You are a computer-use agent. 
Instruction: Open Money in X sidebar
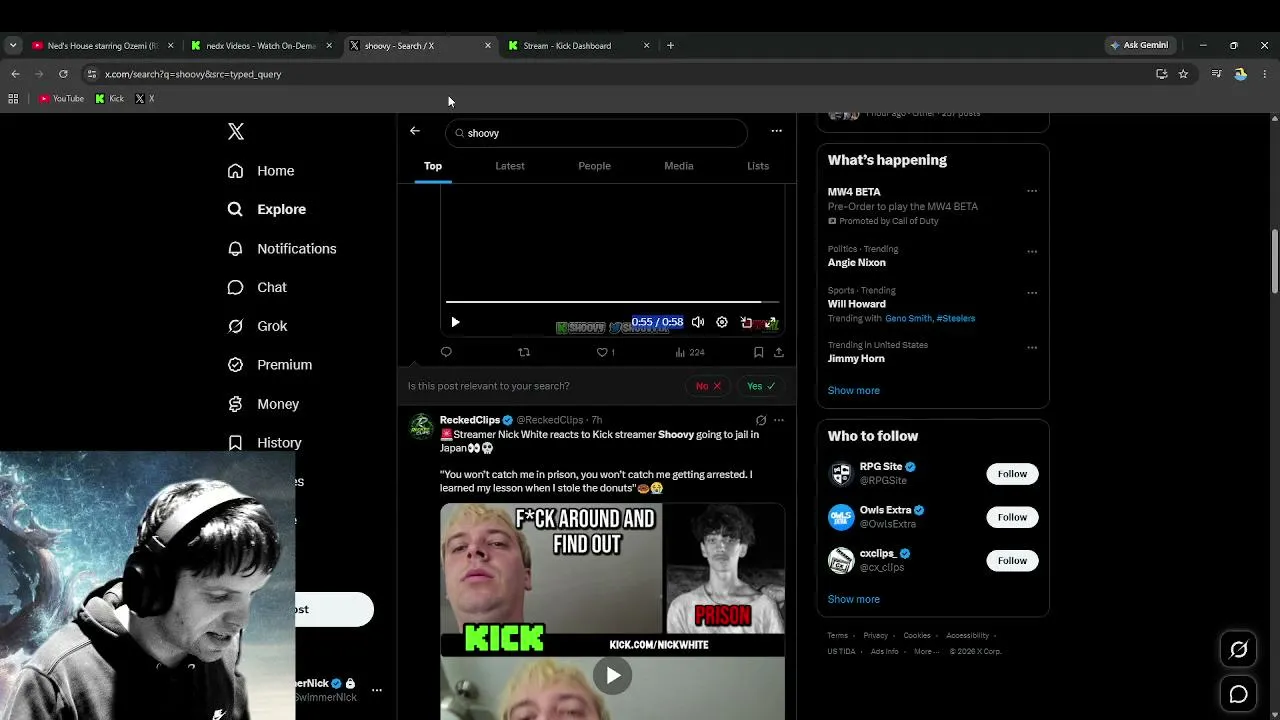coord(263,404)
